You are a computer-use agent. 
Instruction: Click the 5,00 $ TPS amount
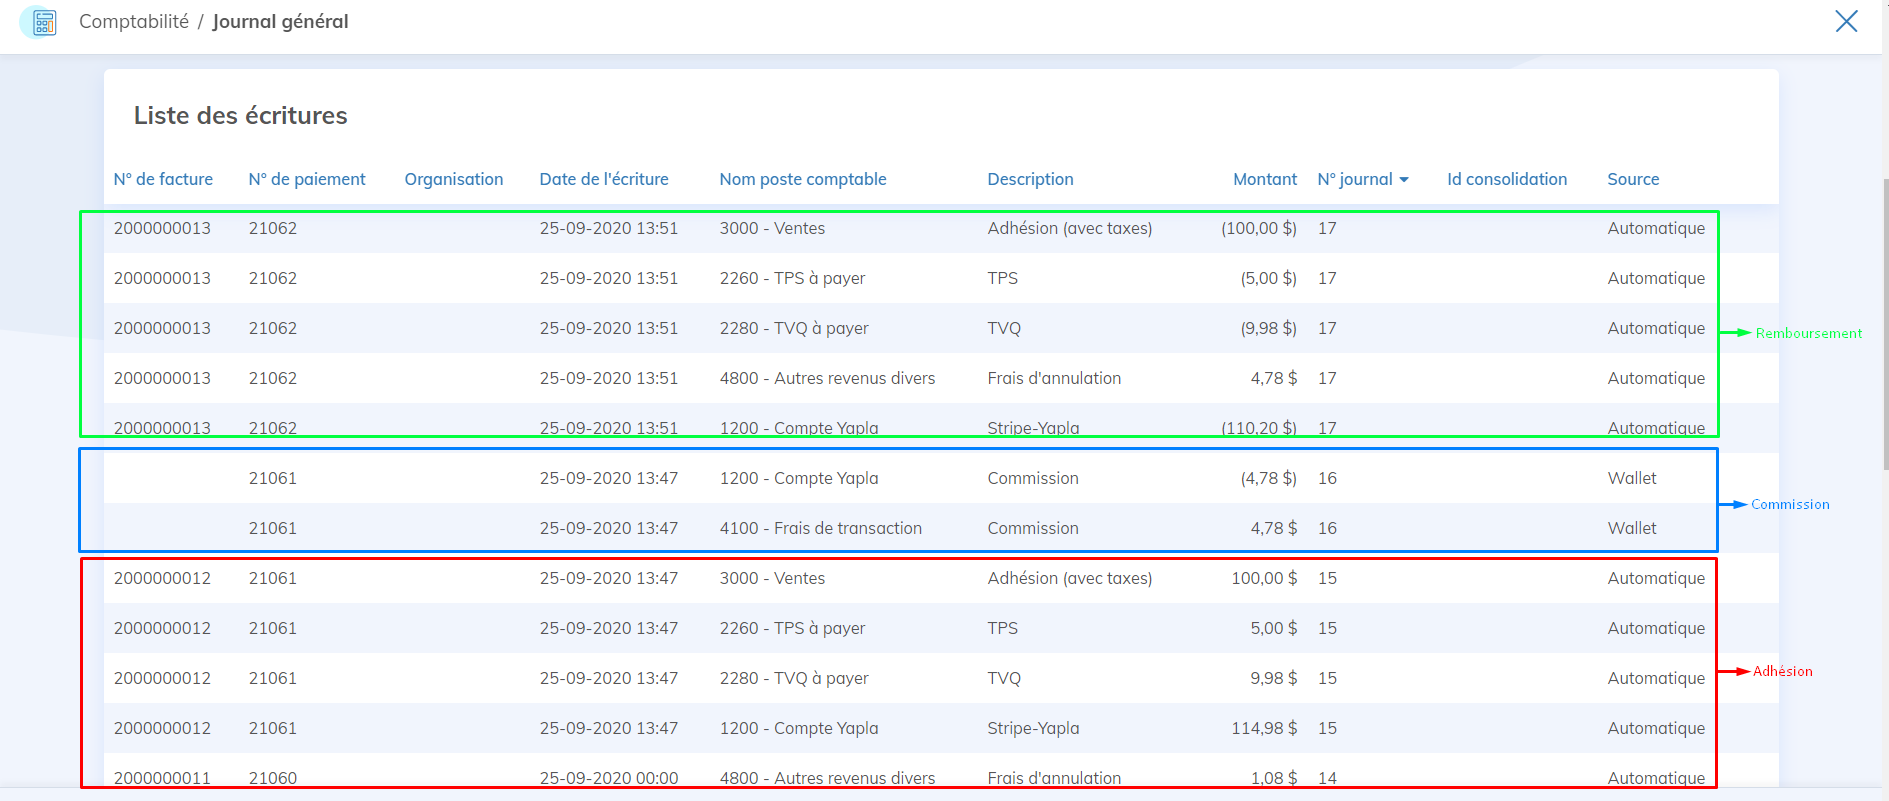coord(1274,628)
